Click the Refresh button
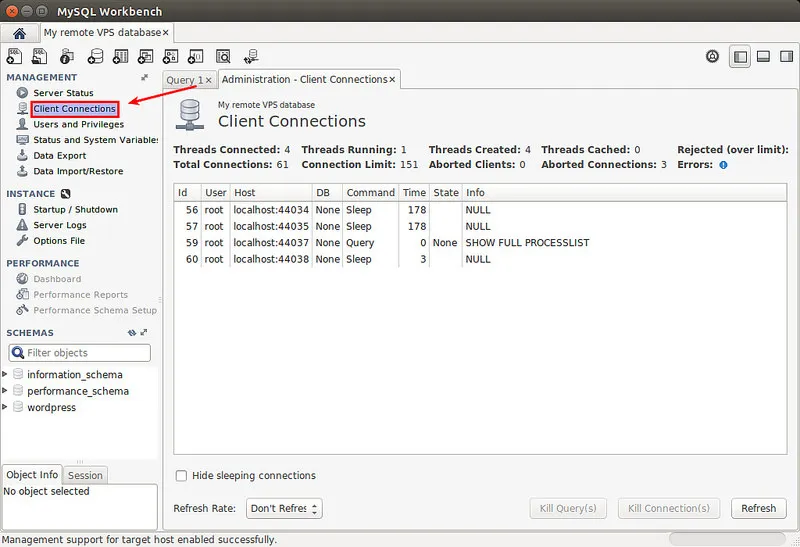Viewport: 800px width, 547px height. 758,508
